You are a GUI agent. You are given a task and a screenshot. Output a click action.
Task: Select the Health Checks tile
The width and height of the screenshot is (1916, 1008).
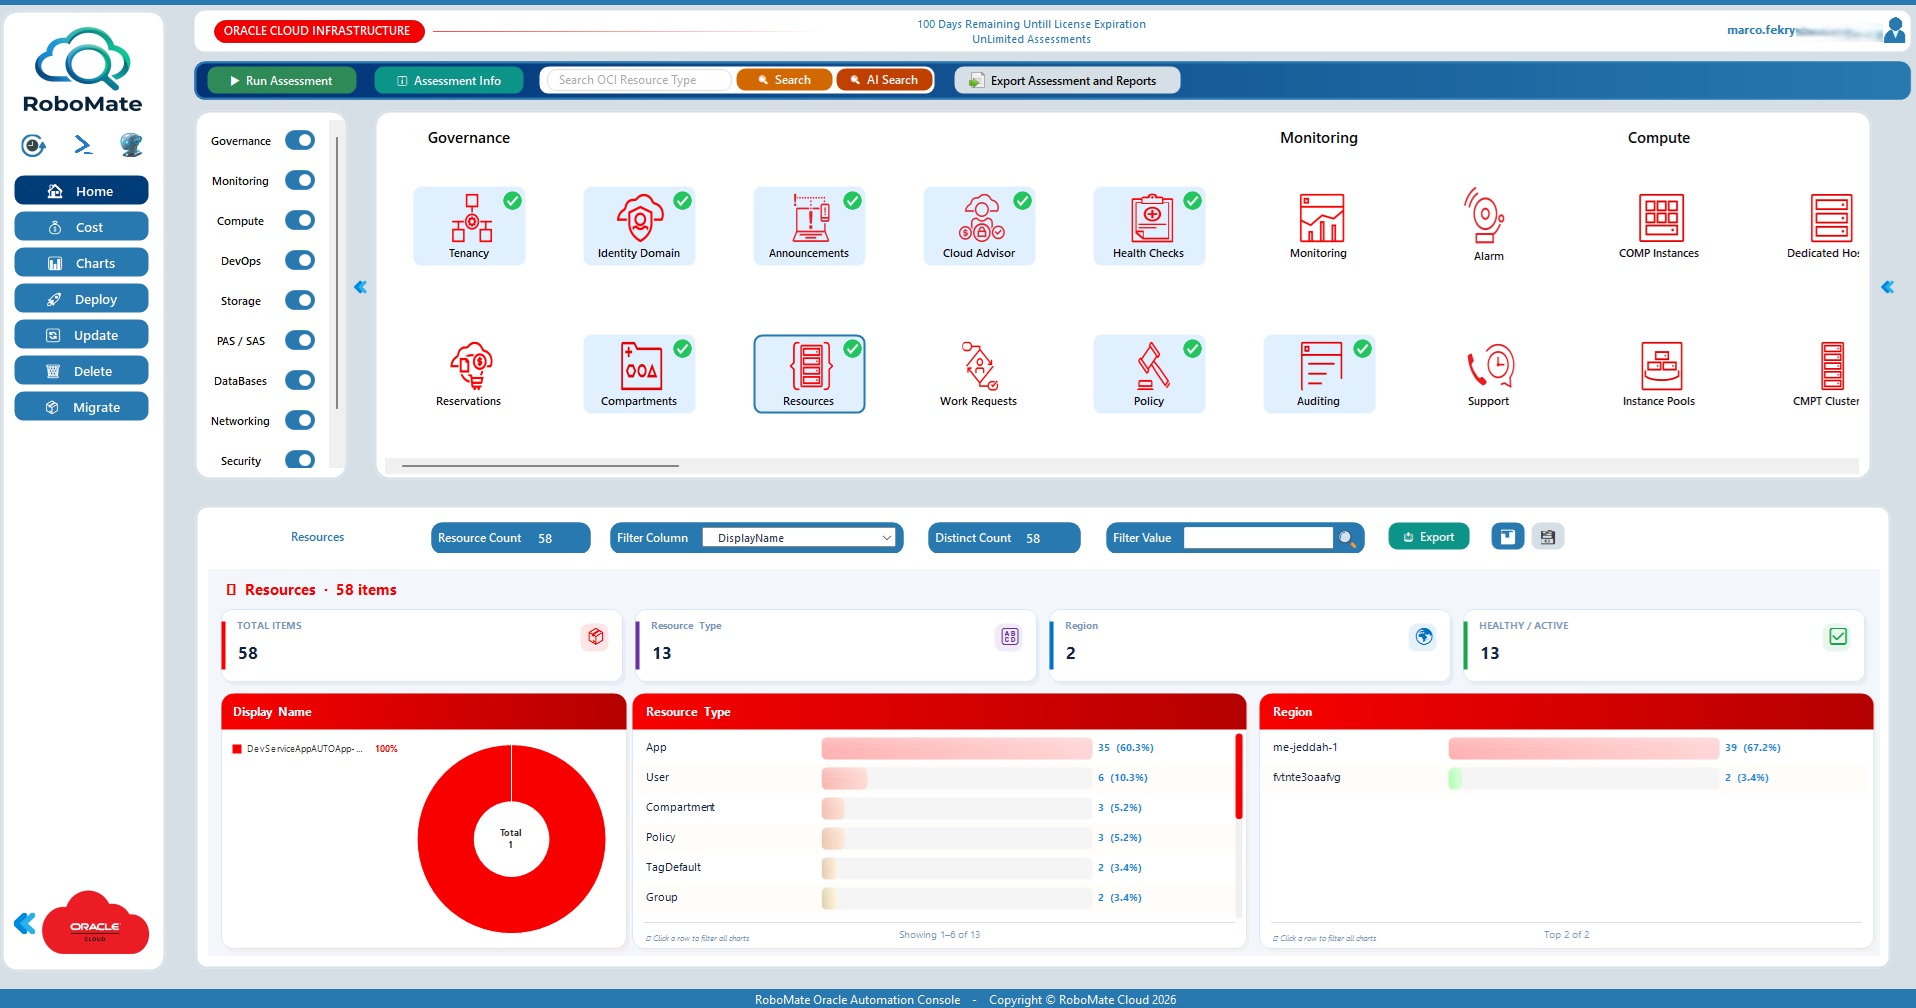(x=1149, y=226)
